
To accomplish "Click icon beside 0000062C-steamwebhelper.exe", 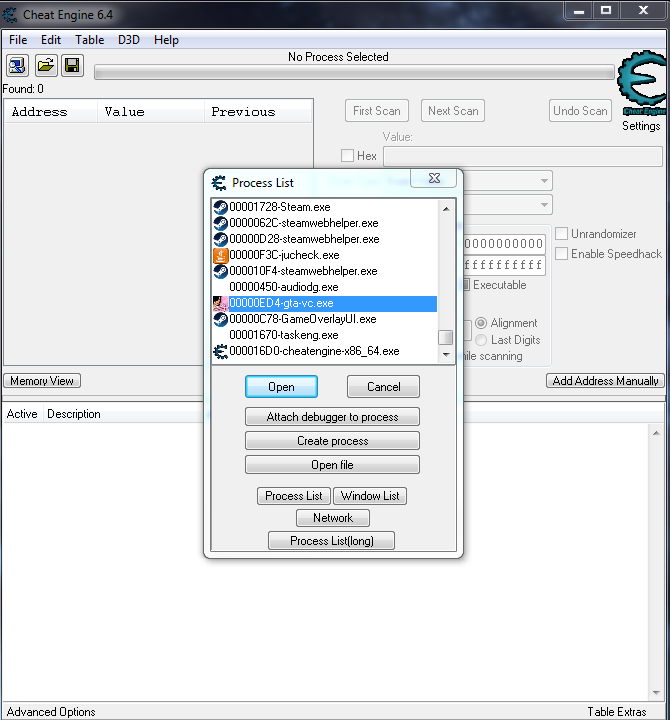I will click(220, 223).
